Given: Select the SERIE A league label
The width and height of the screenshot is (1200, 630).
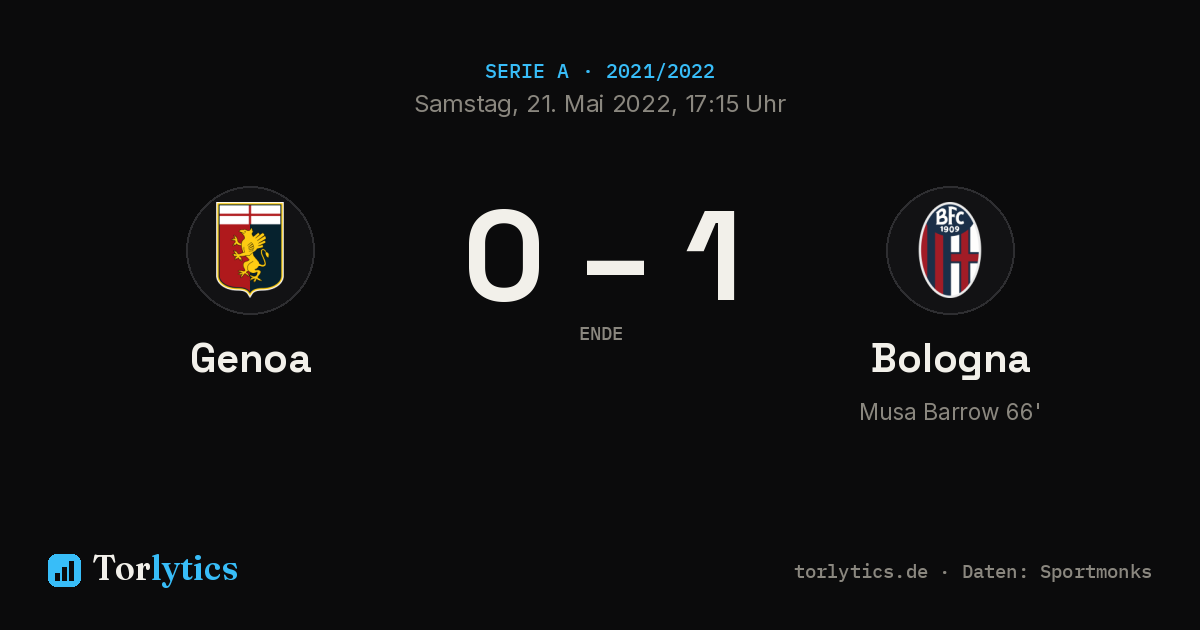Looking at the screenshot, I should (527, 72).
